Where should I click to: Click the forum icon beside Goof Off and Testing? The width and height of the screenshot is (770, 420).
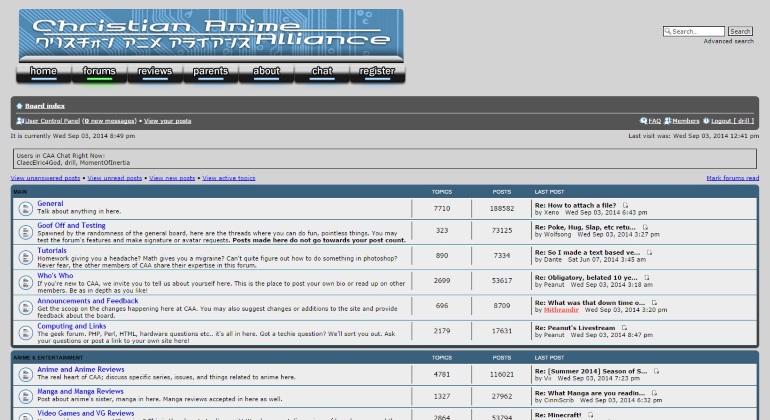(x=26, y=232)
